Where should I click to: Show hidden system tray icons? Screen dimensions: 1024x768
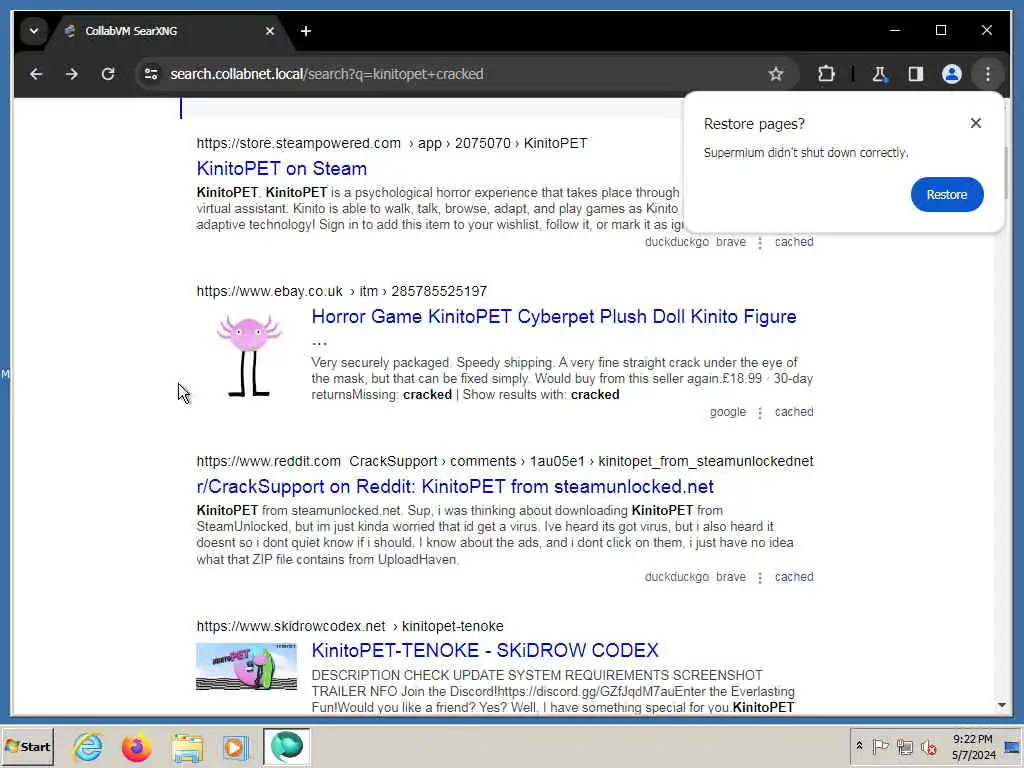(x=859, y=746)
